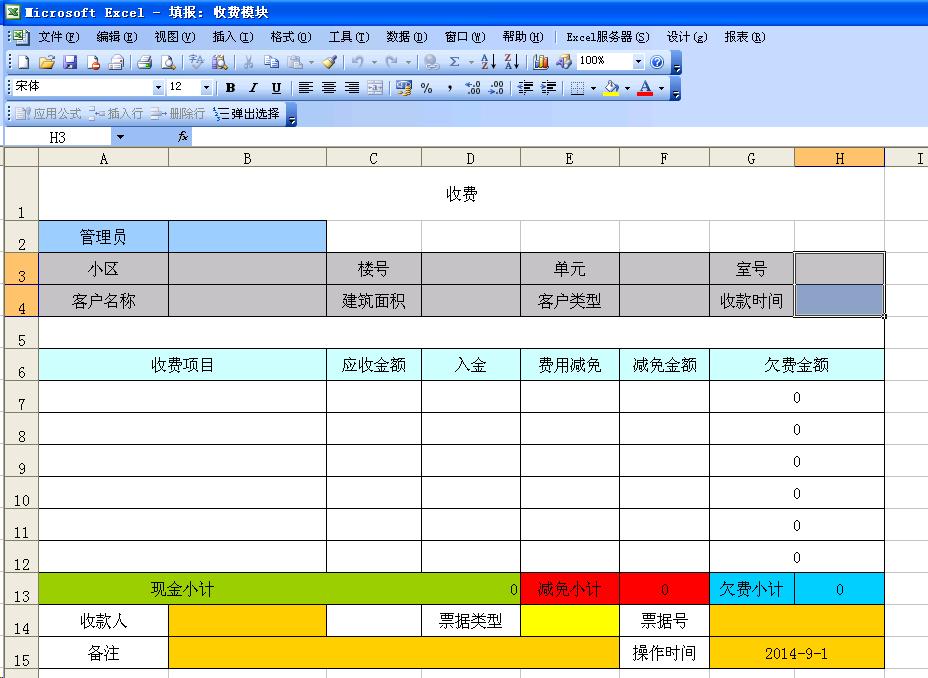The height and width of the screenshot is (678, 928).
Task: Select the 欠费小计 label cell
Action: pos(752,589)
